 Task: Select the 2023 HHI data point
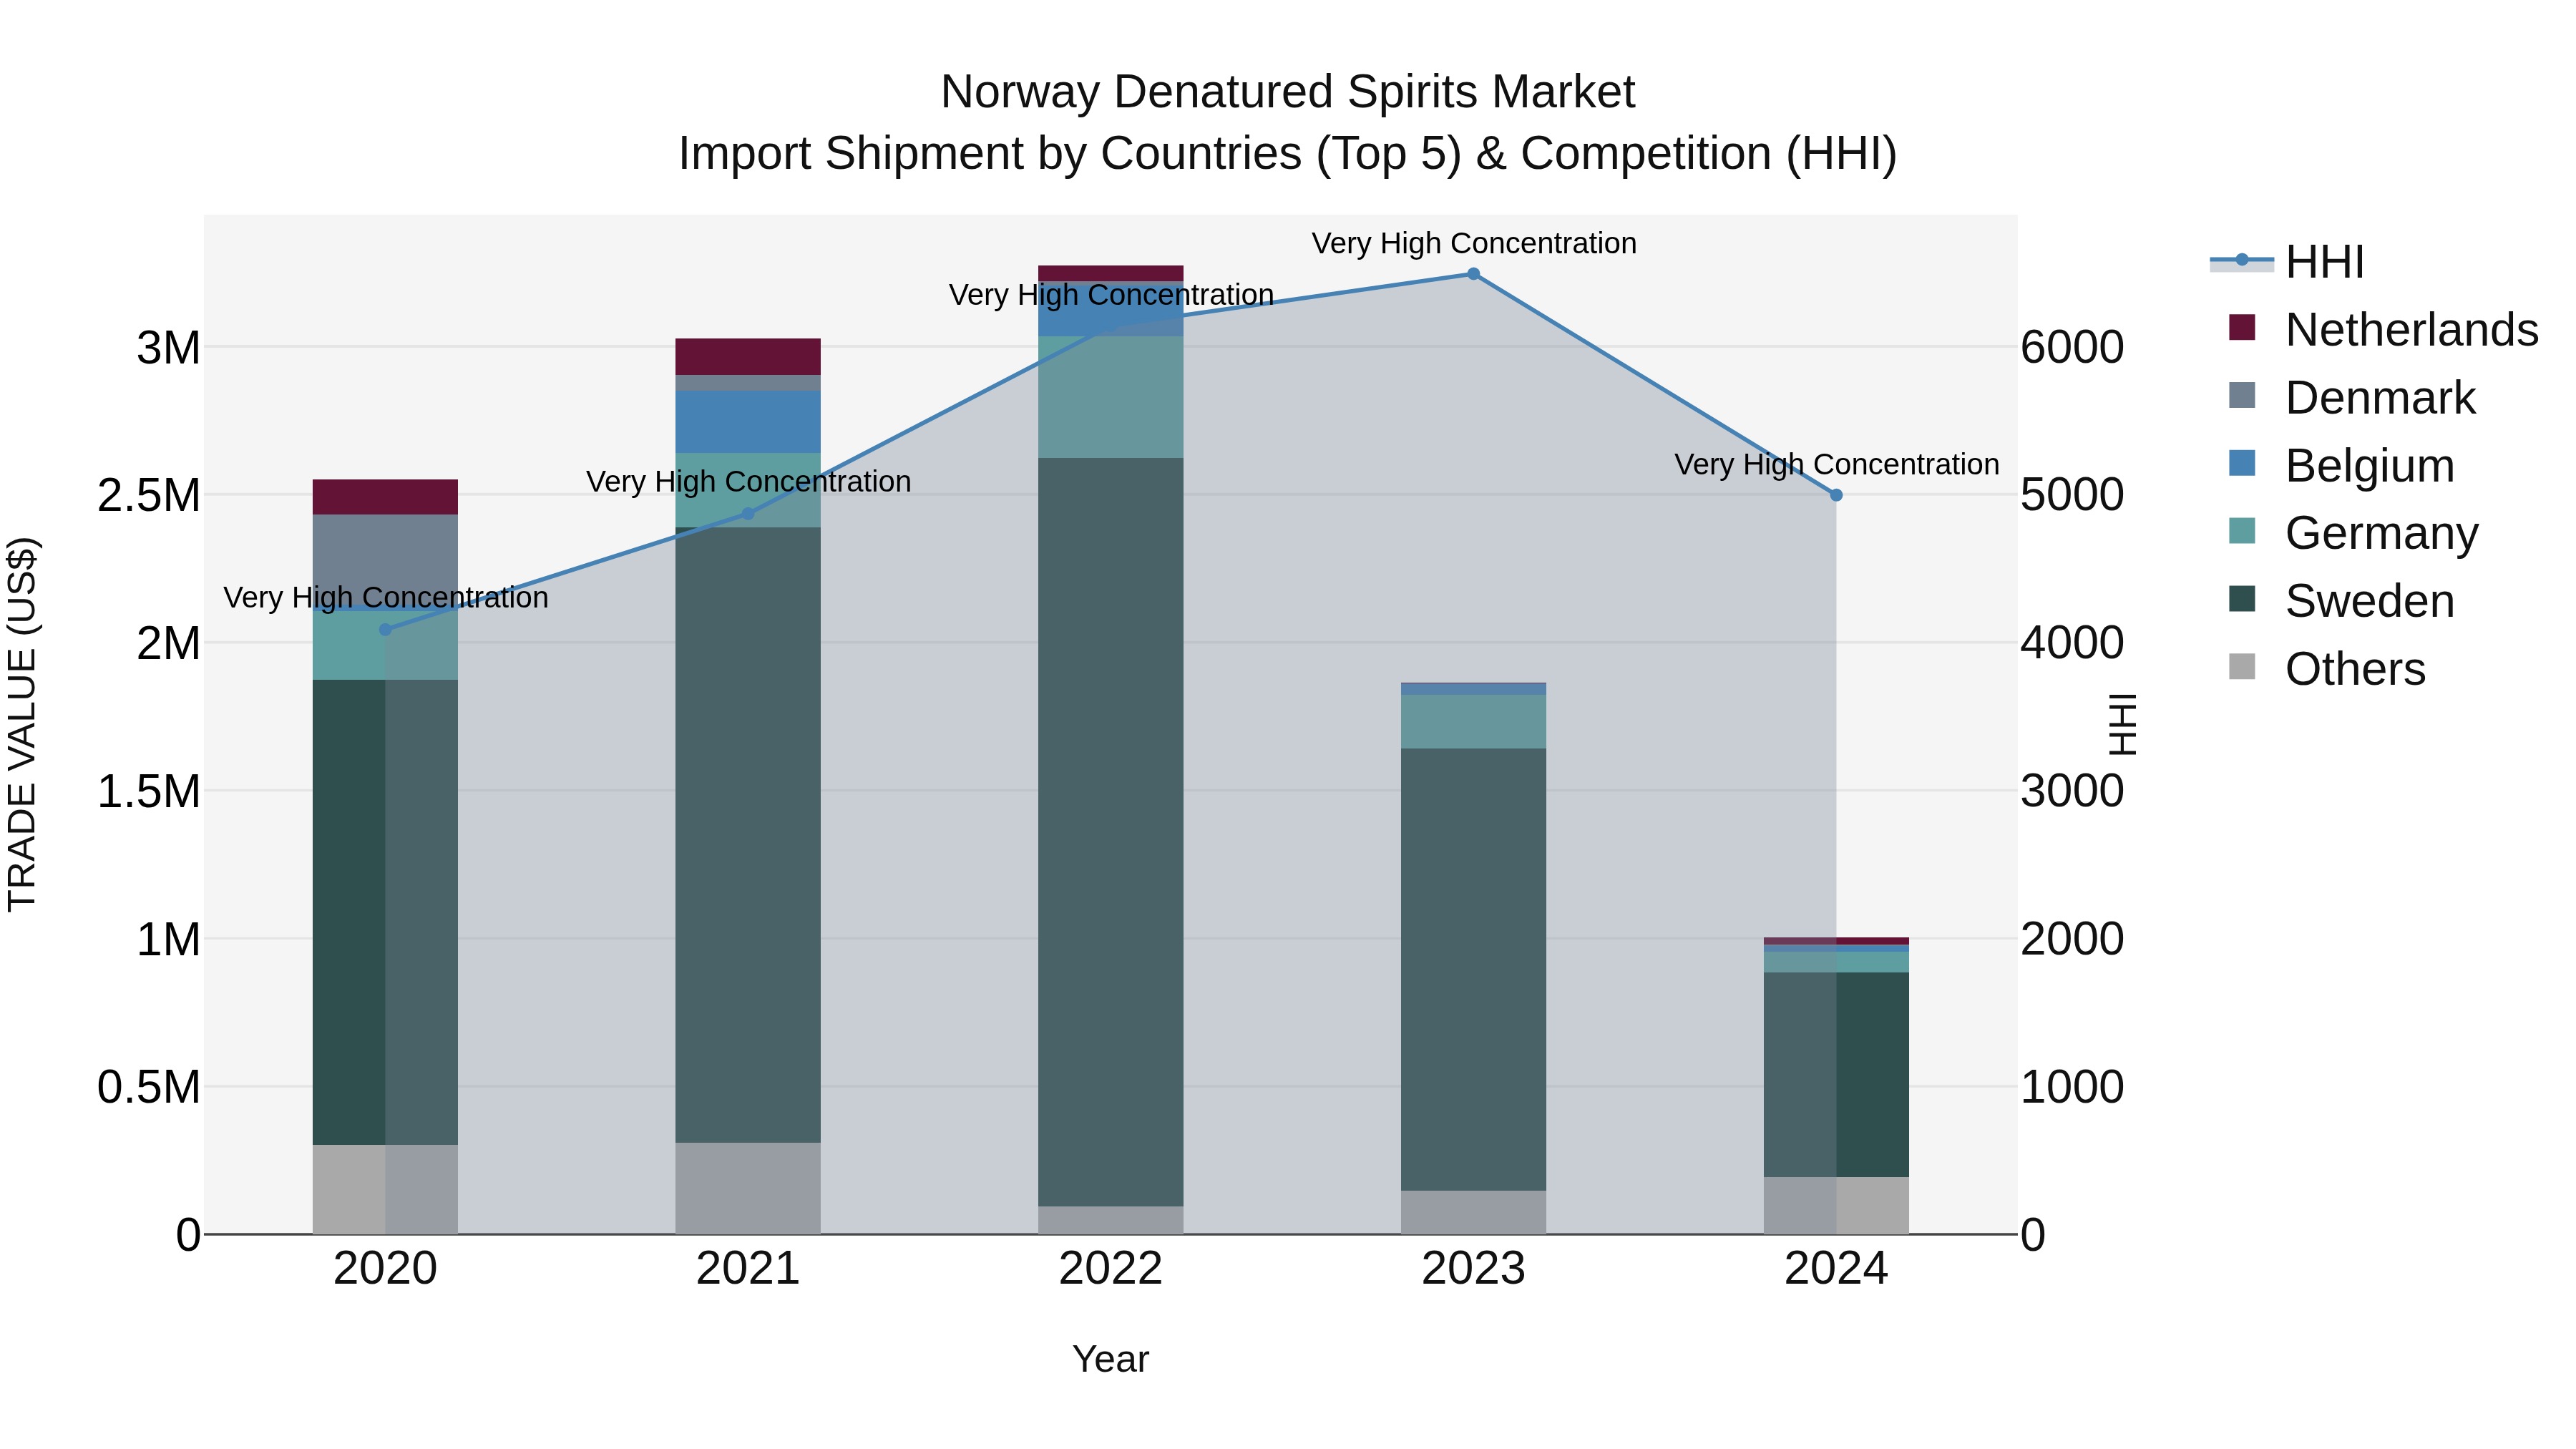click(x=1473, y=274)
